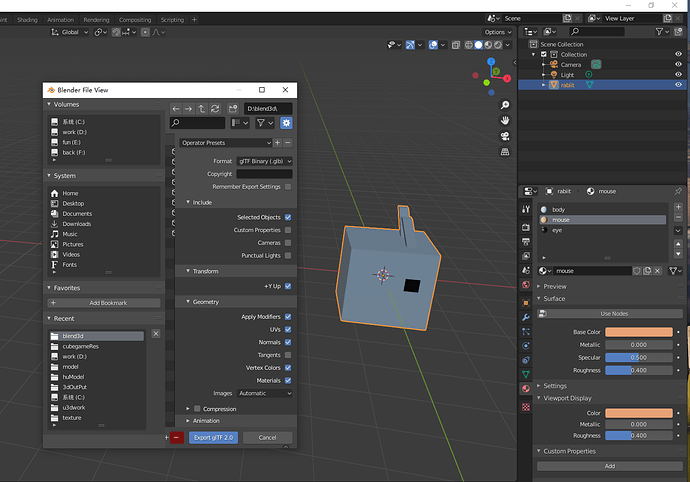Open the Format glTF Binary dropdown
The width and height of the screenshot is (690, 482).
(265, 160)
